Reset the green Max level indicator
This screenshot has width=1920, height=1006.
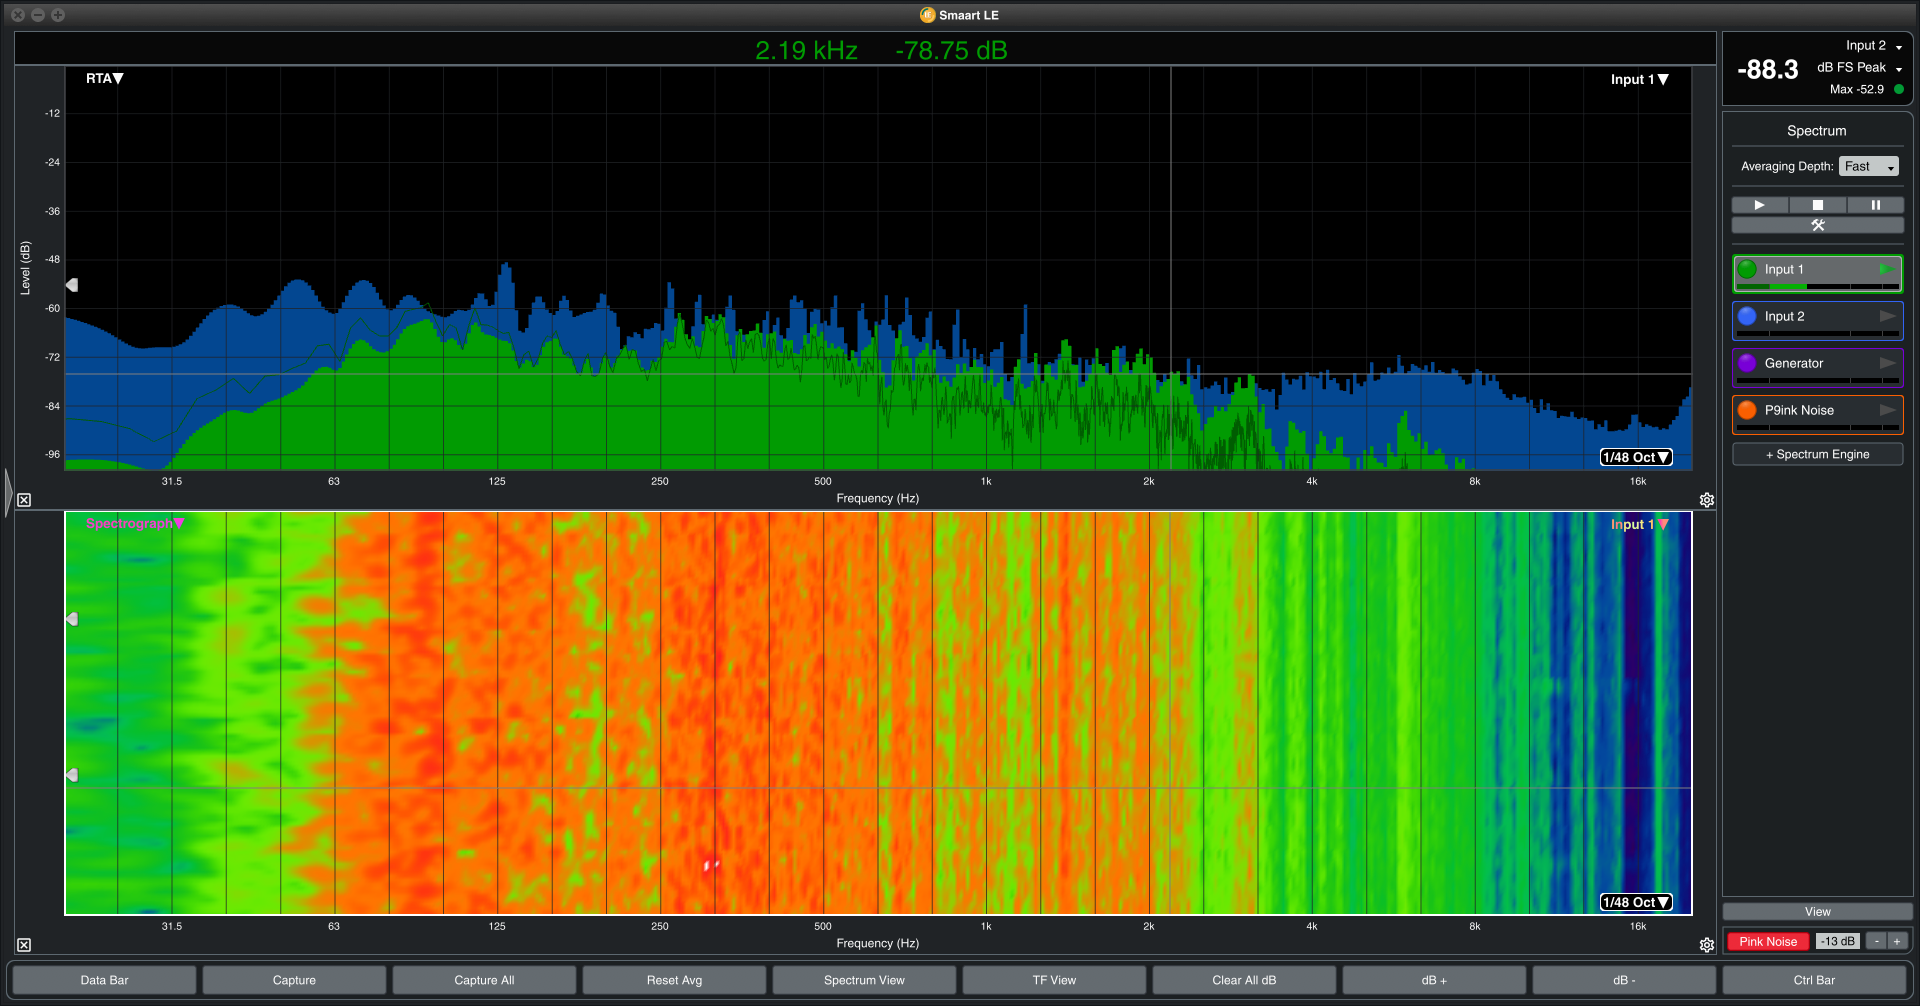point(1899,89)
